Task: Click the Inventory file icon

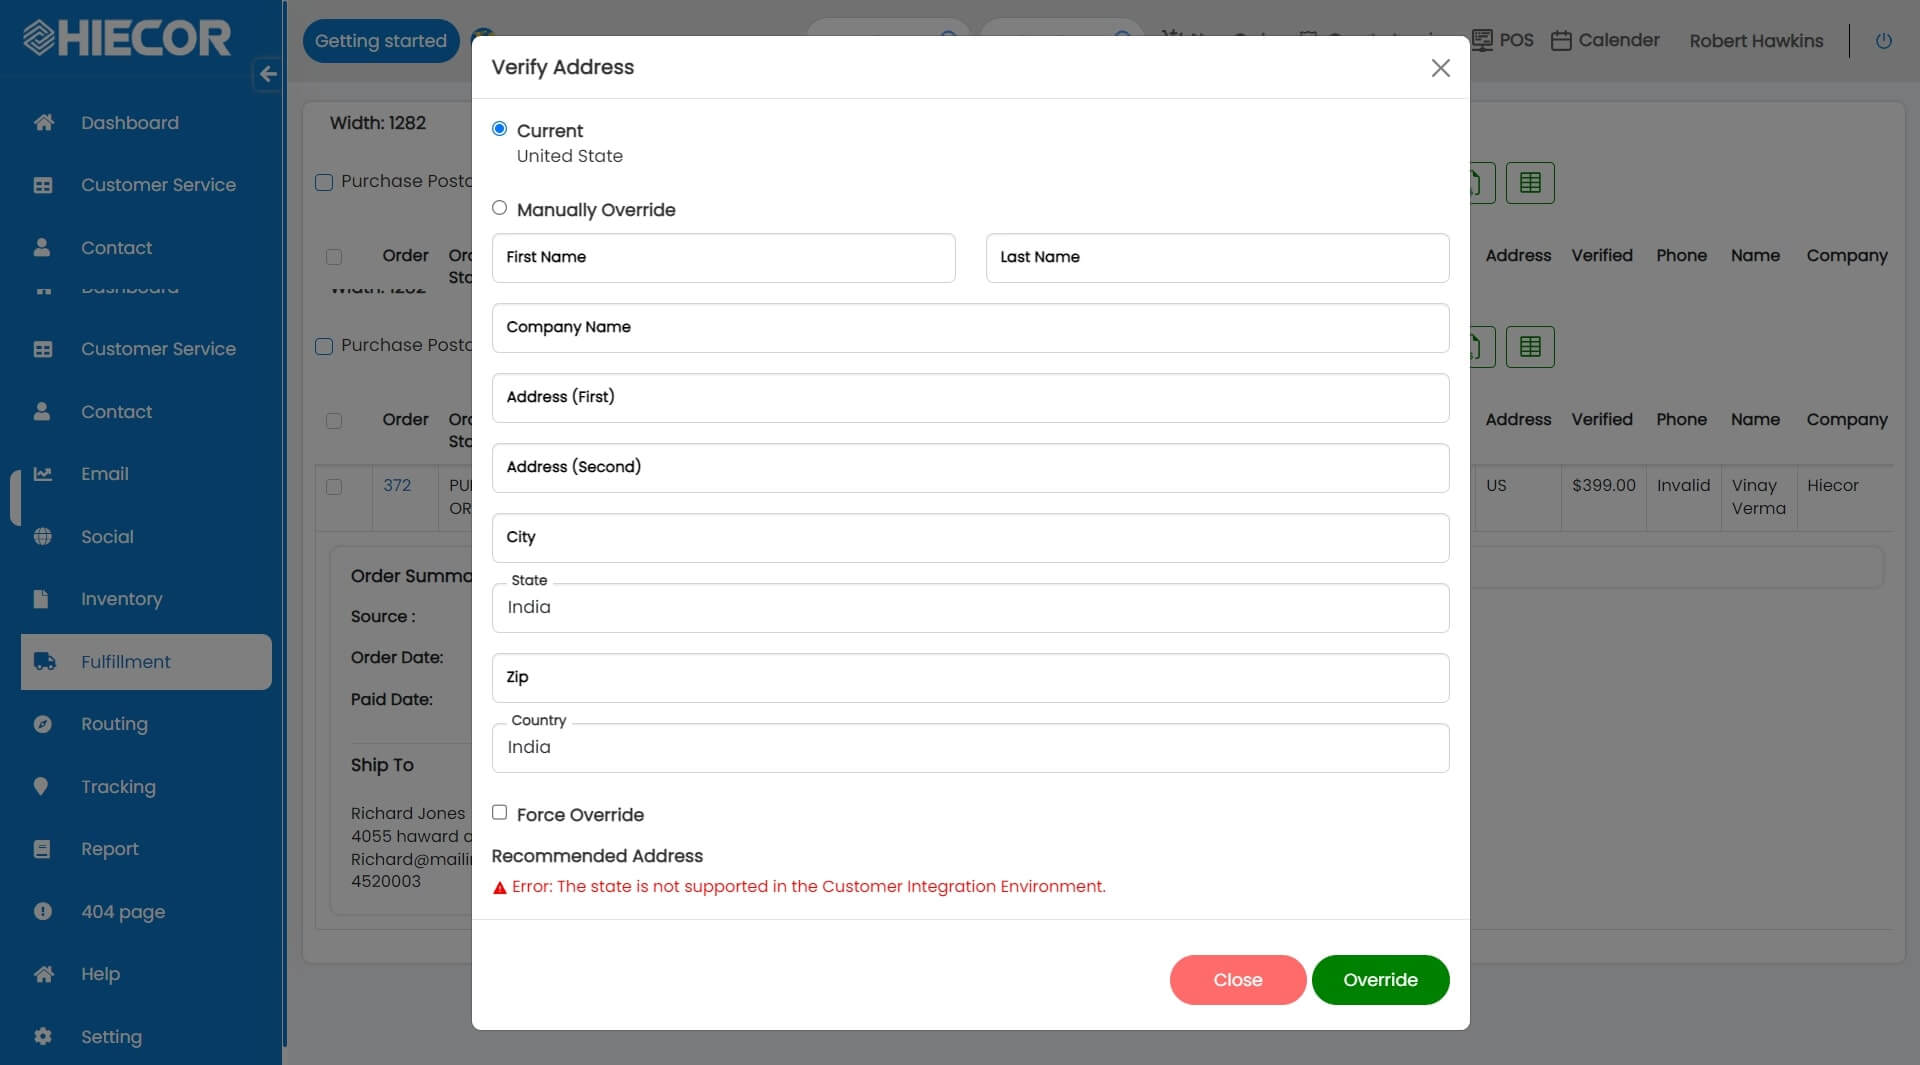Action: (x=41, y=599)
